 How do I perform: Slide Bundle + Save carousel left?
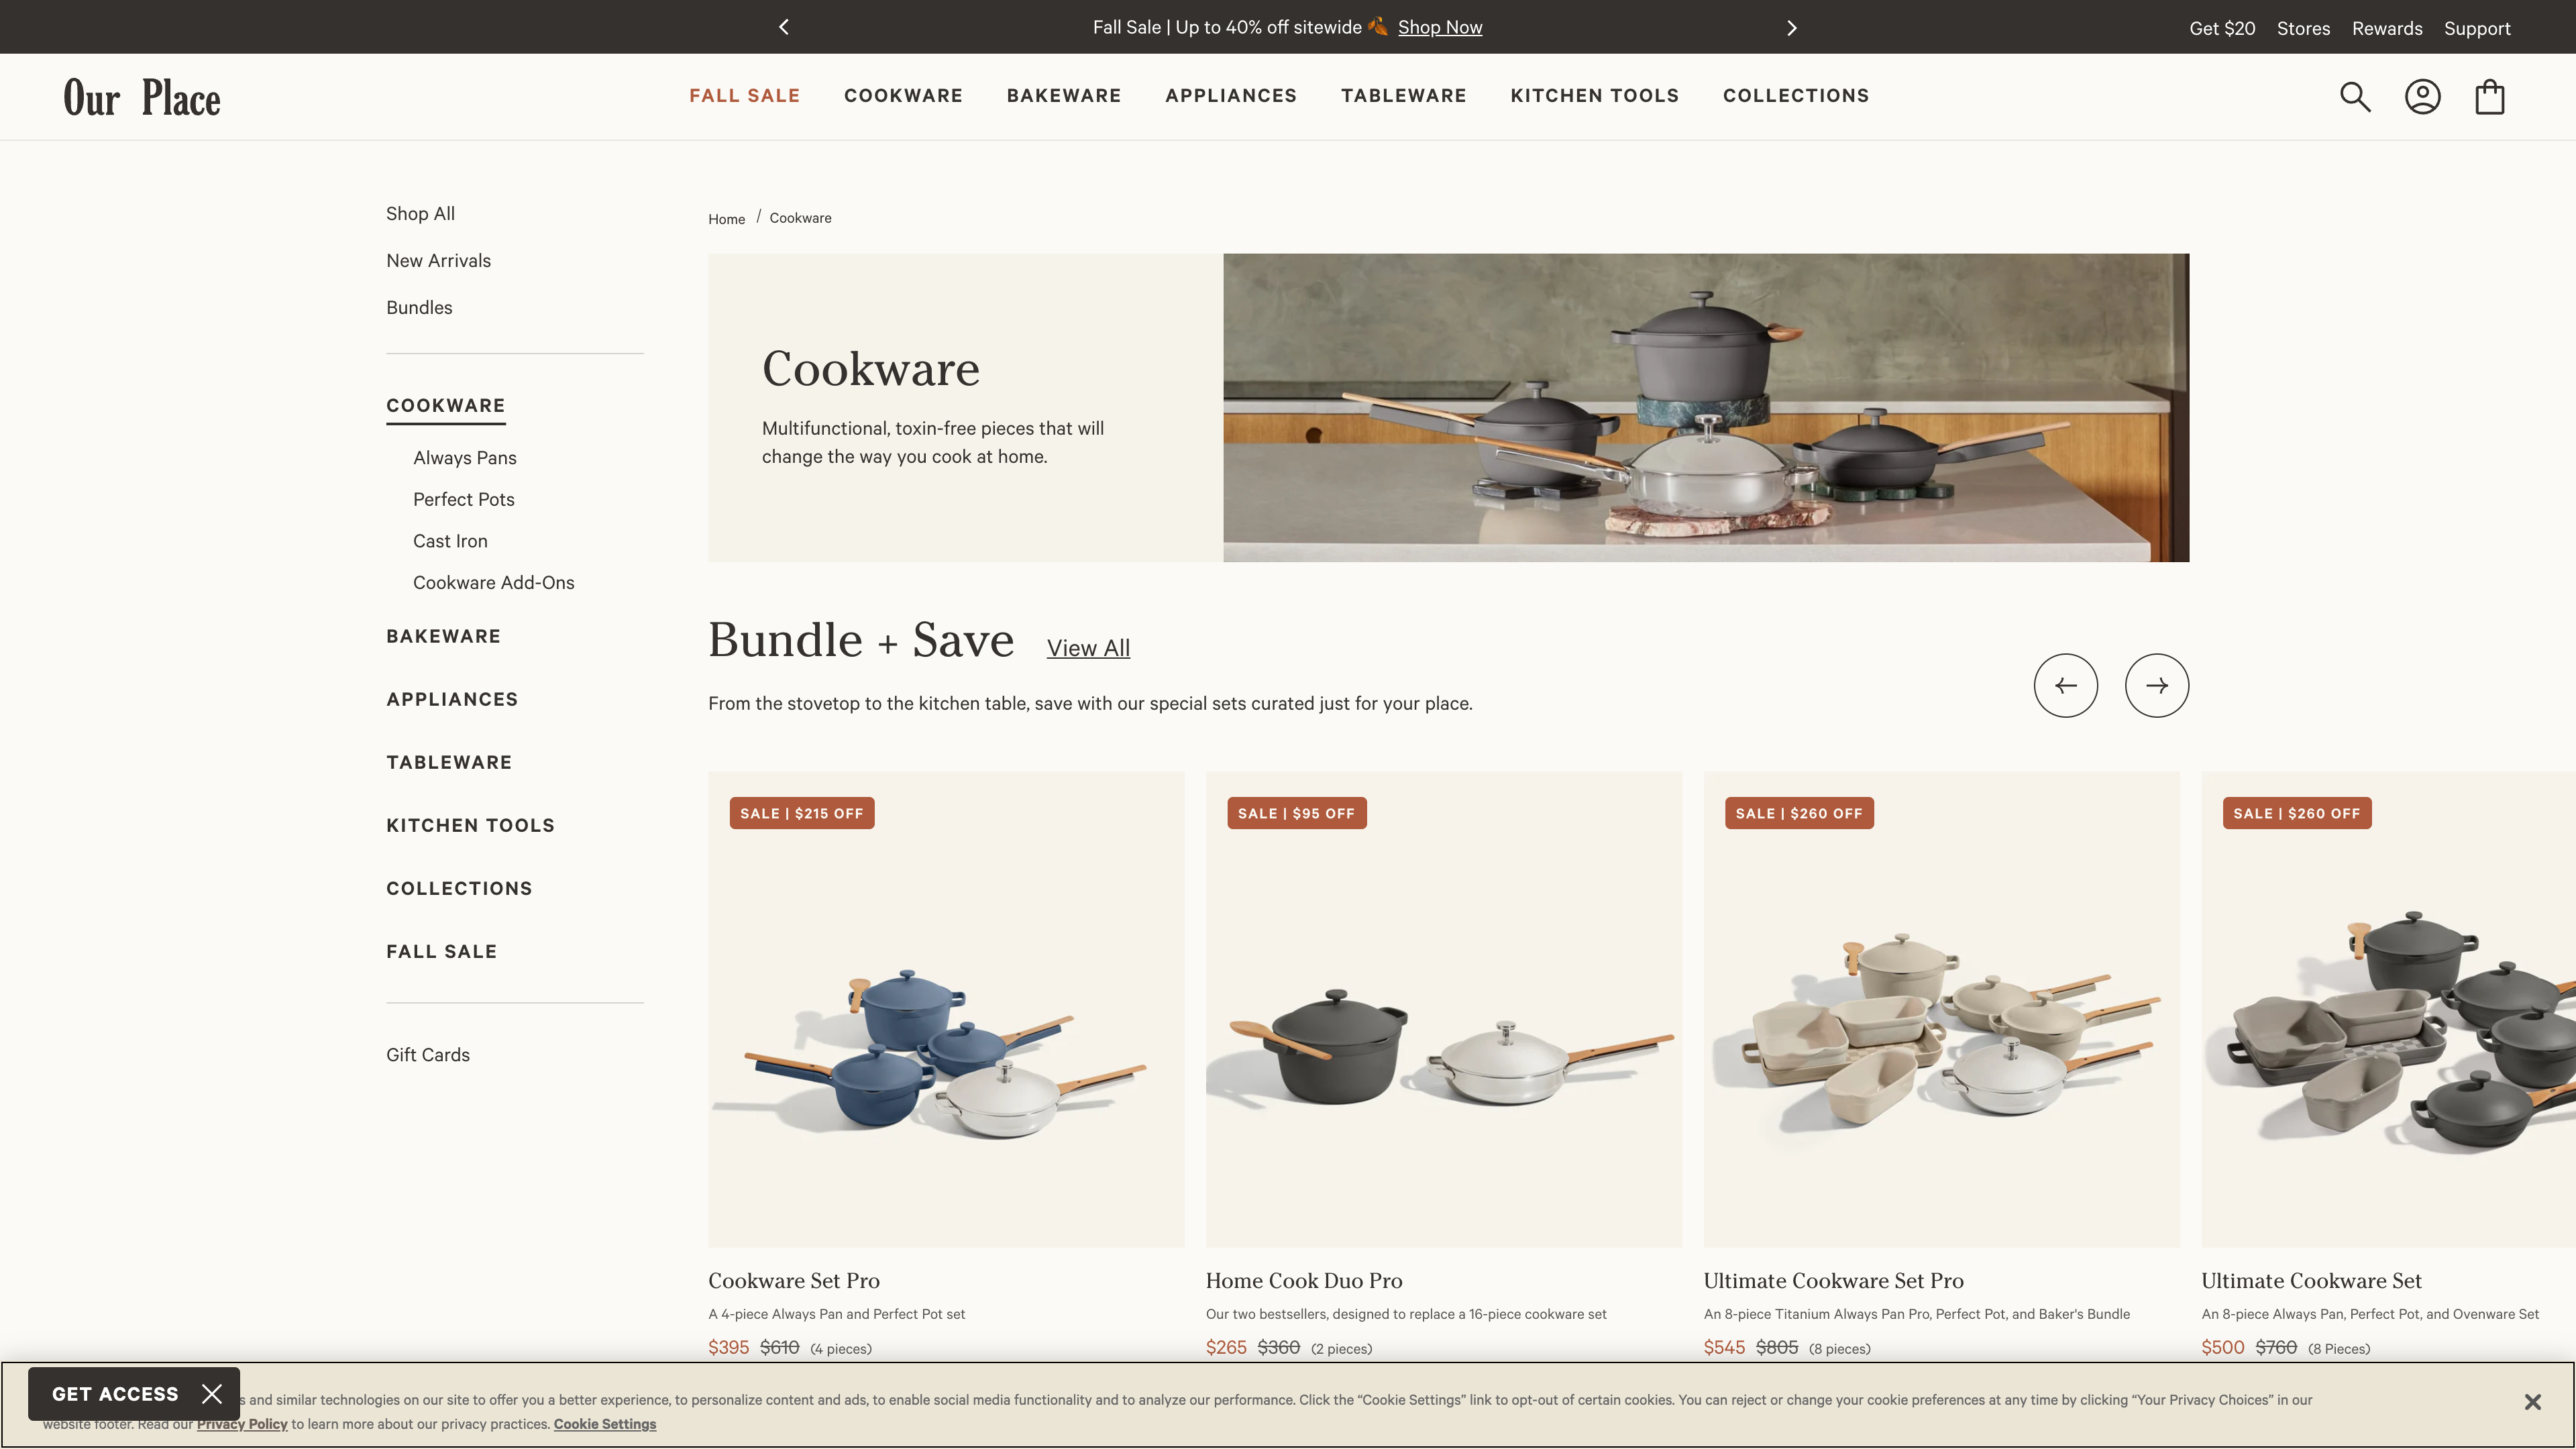(2065, 685)
